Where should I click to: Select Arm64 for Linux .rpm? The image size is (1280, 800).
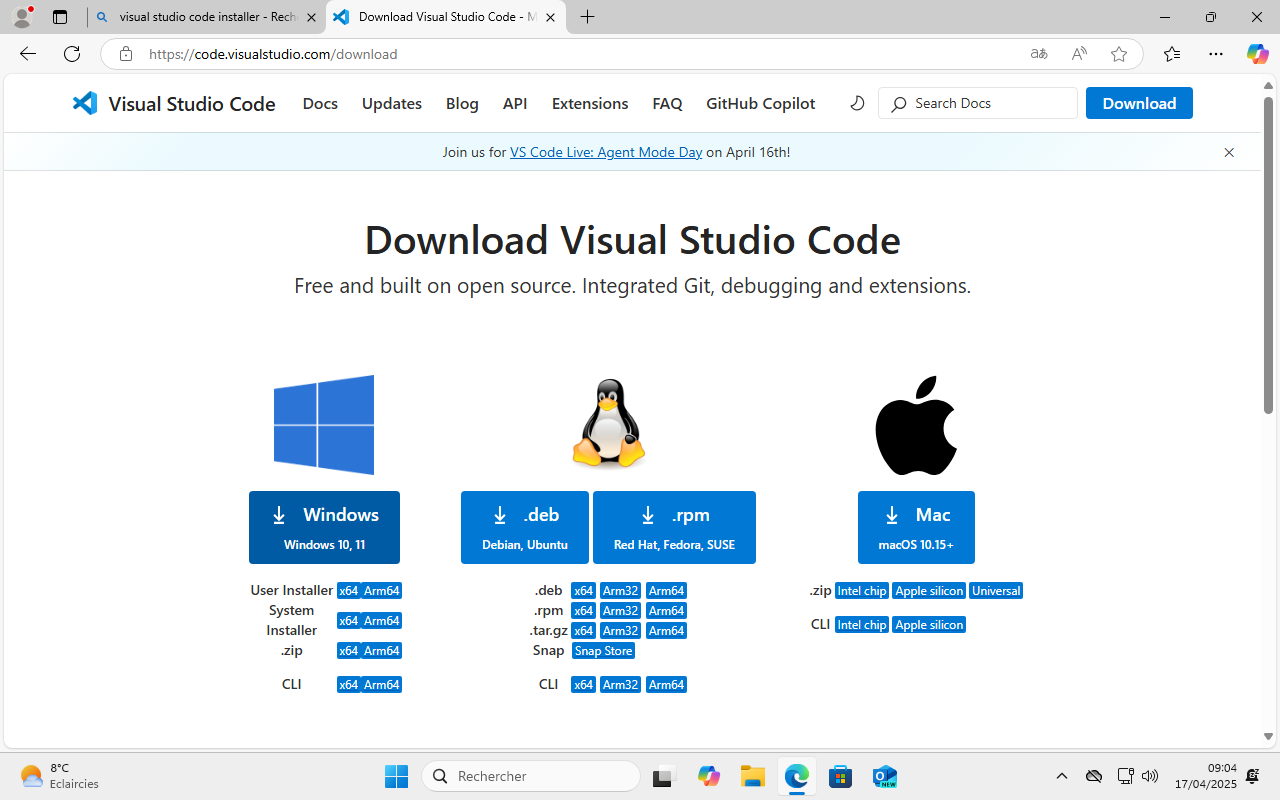666,611
